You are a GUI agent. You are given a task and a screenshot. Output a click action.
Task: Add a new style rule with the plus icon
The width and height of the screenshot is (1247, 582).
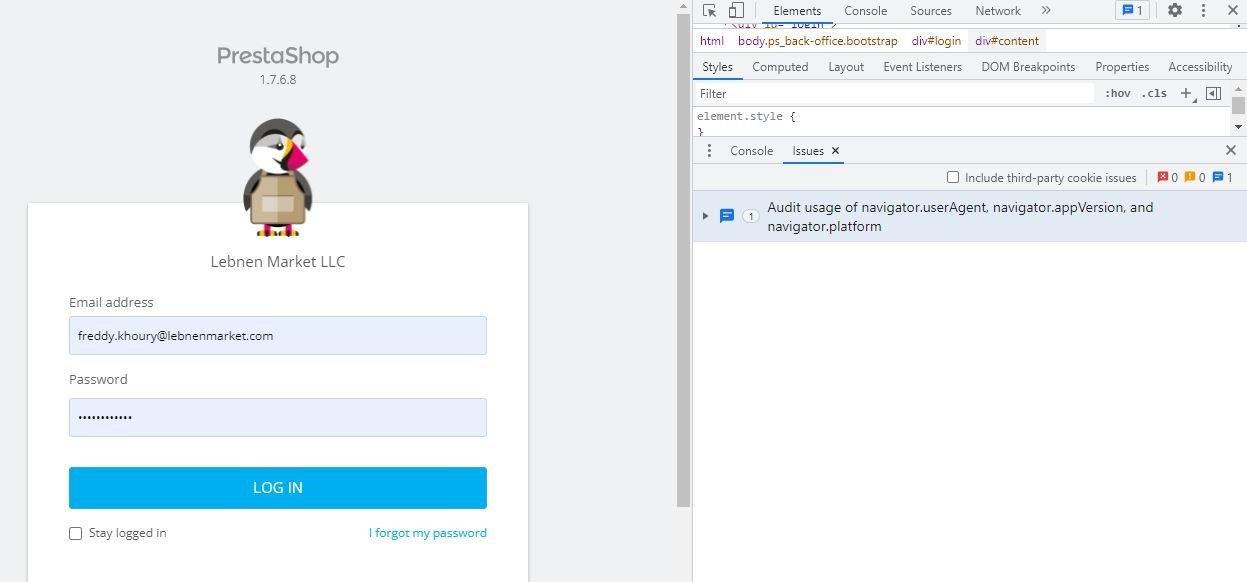tap(1187, 93)
